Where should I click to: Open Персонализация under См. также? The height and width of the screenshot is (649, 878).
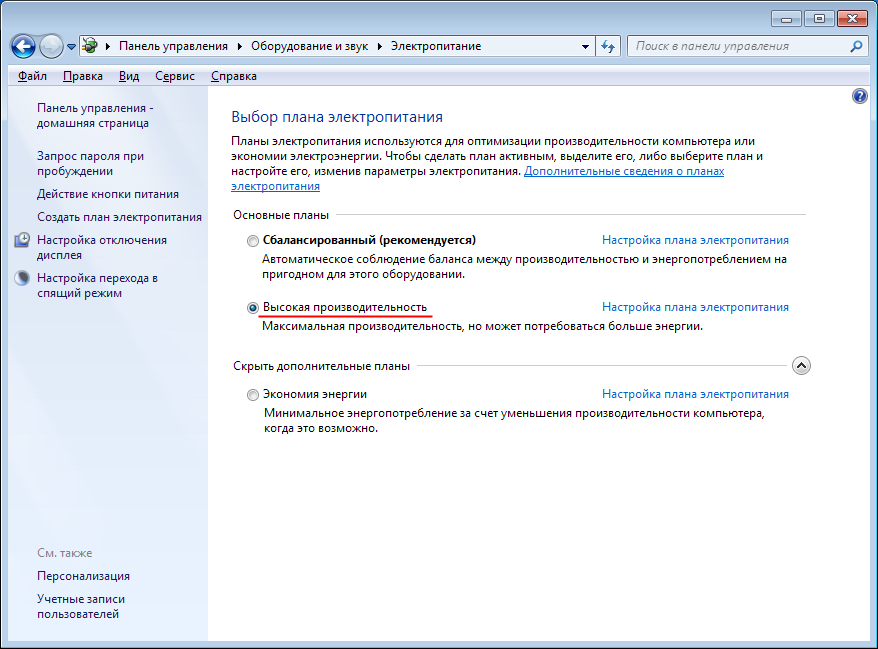pyautogui.click(x=83, y=576)
